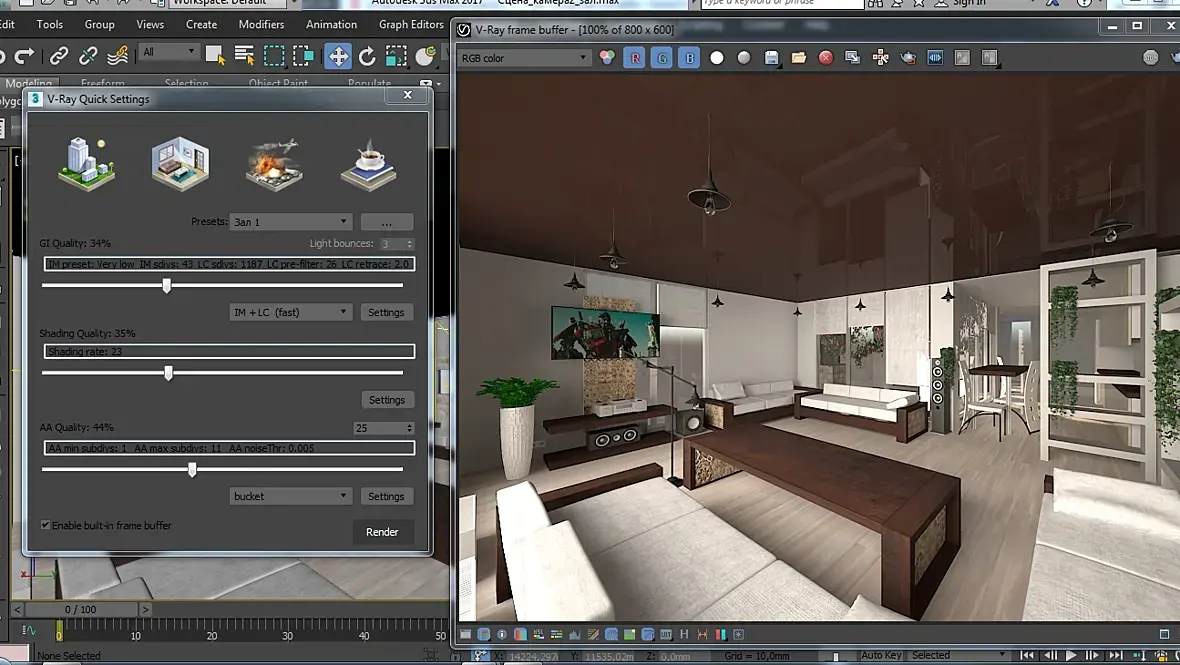1180x665 pixels.
Task: Expand the ribbon options arrow beside Populate
Action: pyautogui.click(x=437, y=84)
